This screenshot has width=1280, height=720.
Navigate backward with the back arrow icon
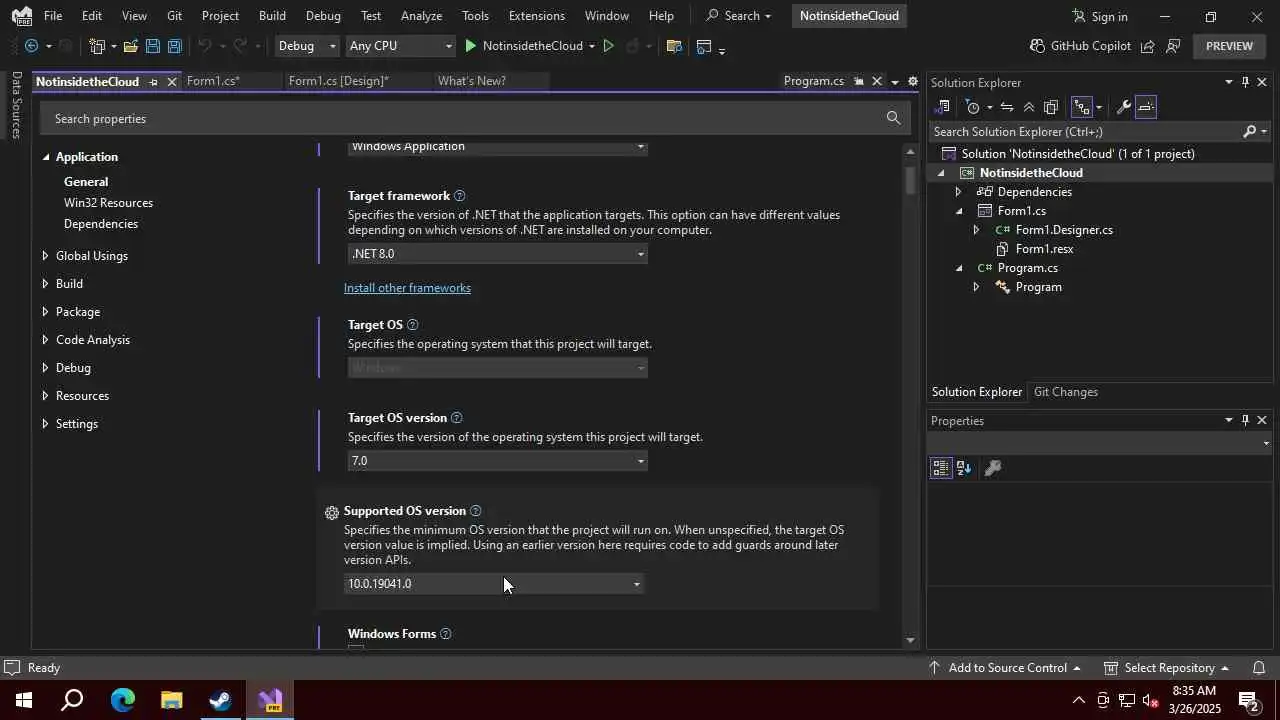click(x=31, y=46)
